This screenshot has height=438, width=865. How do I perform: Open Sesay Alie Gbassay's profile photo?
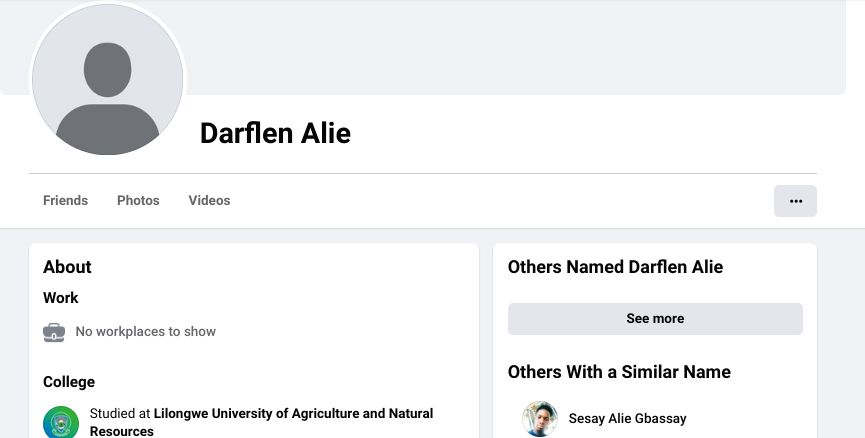tap(540, 419)
